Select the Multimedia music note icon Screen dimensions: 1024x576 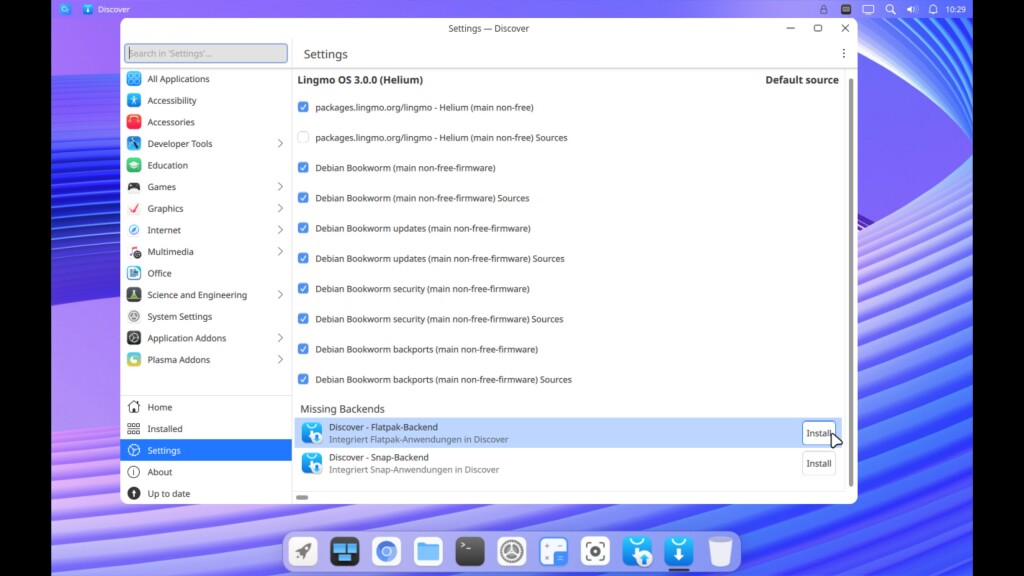click(x=134, y=251)
